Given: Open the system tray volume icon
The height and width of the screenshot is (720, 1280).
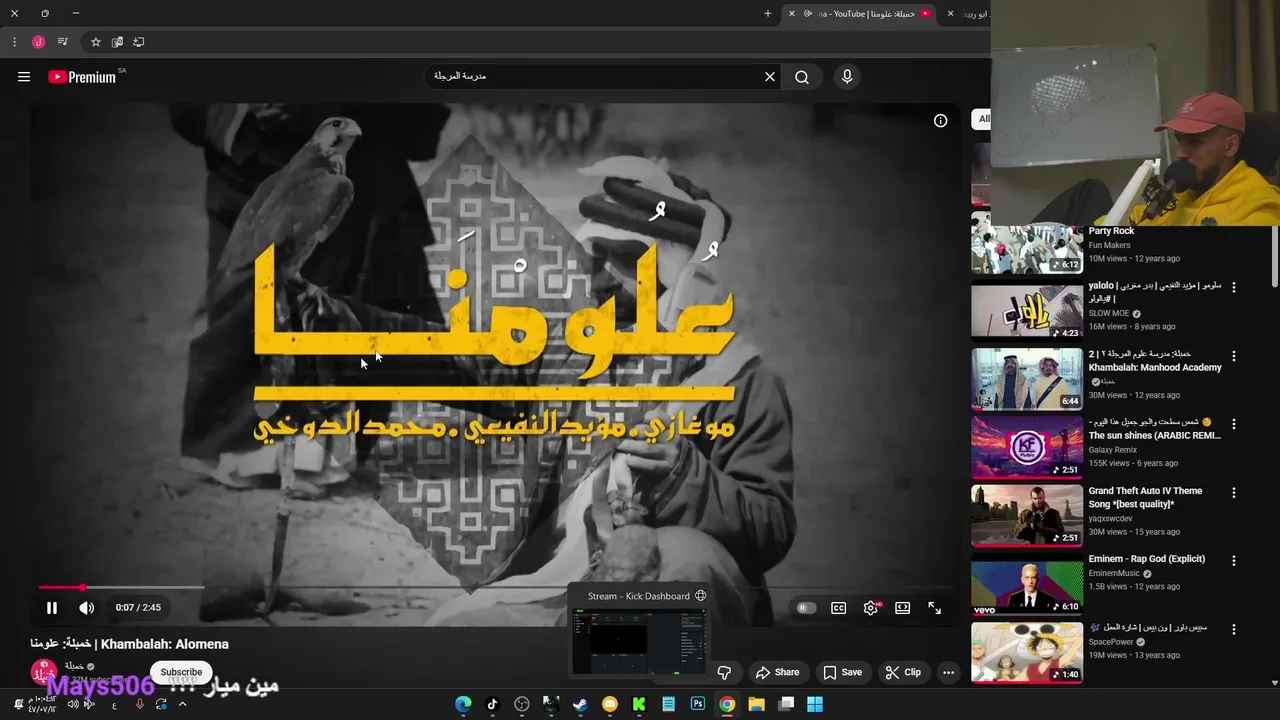Looking at the screenshot, I should (x=72, y=705).
